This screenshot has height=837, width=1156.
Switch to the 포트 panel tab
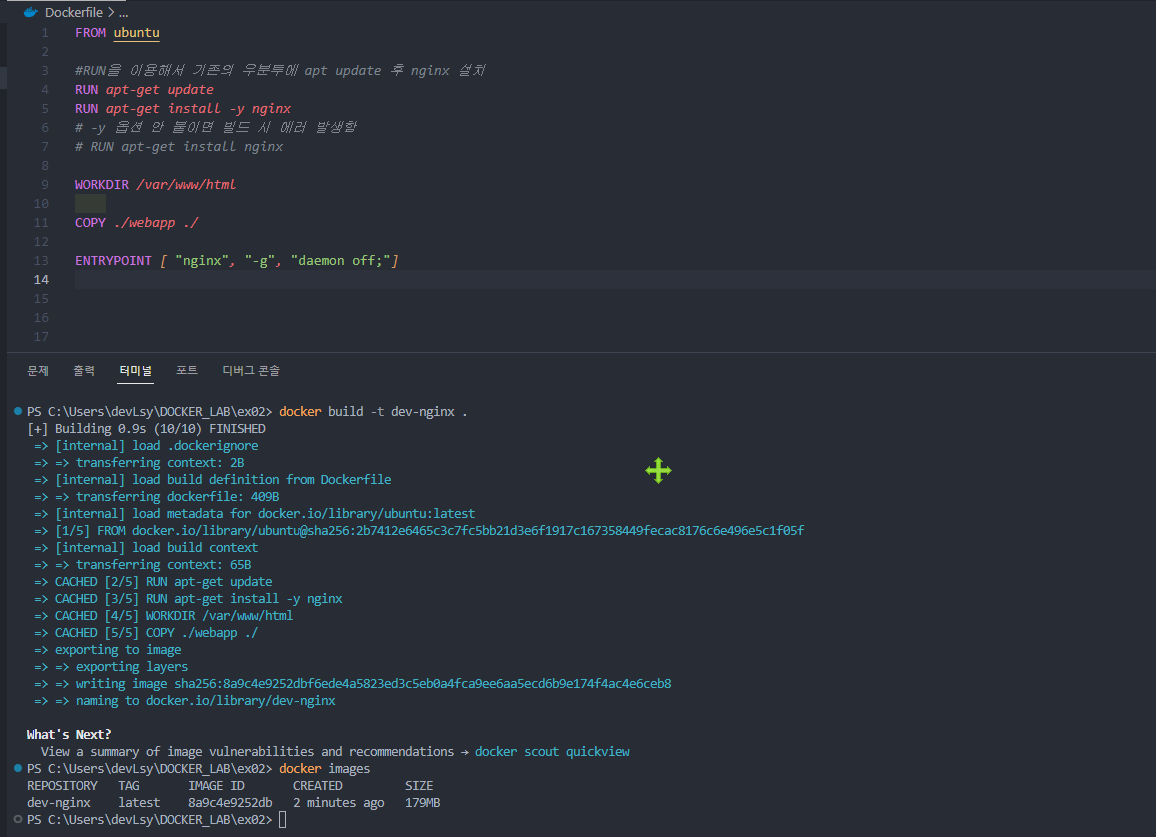[x=186, y=370]
